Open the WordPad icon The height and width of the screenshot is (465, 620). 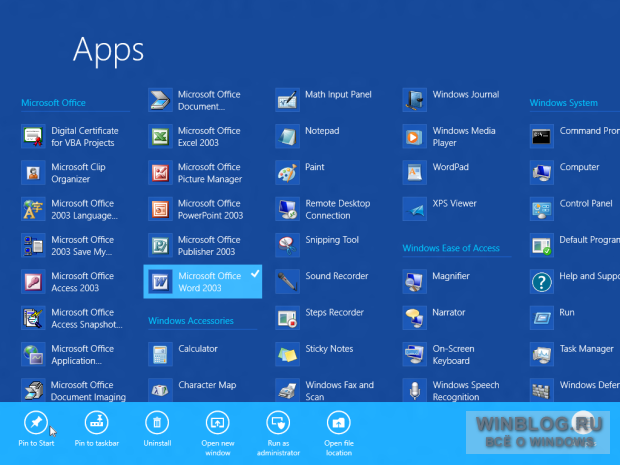(415, 173)
